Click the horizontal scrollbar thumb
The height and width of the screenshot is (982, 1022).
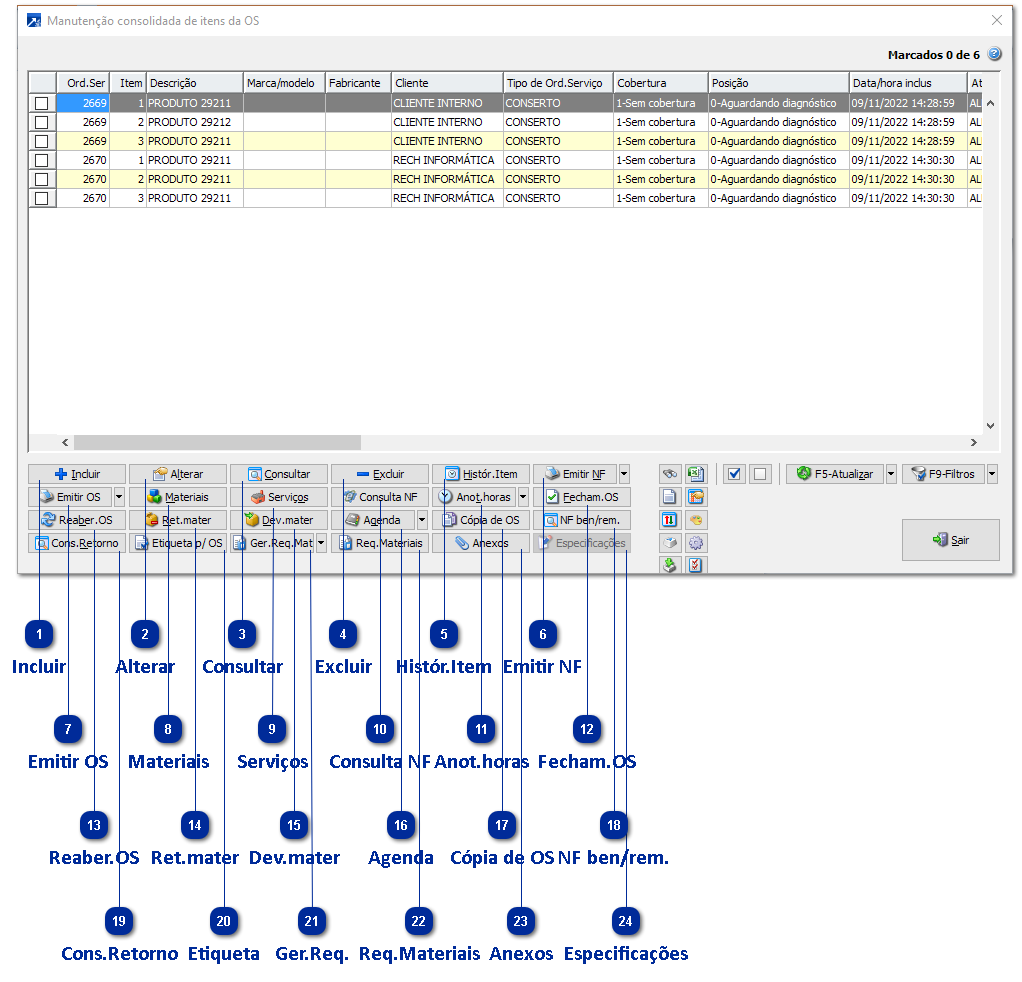click(216, 442)
